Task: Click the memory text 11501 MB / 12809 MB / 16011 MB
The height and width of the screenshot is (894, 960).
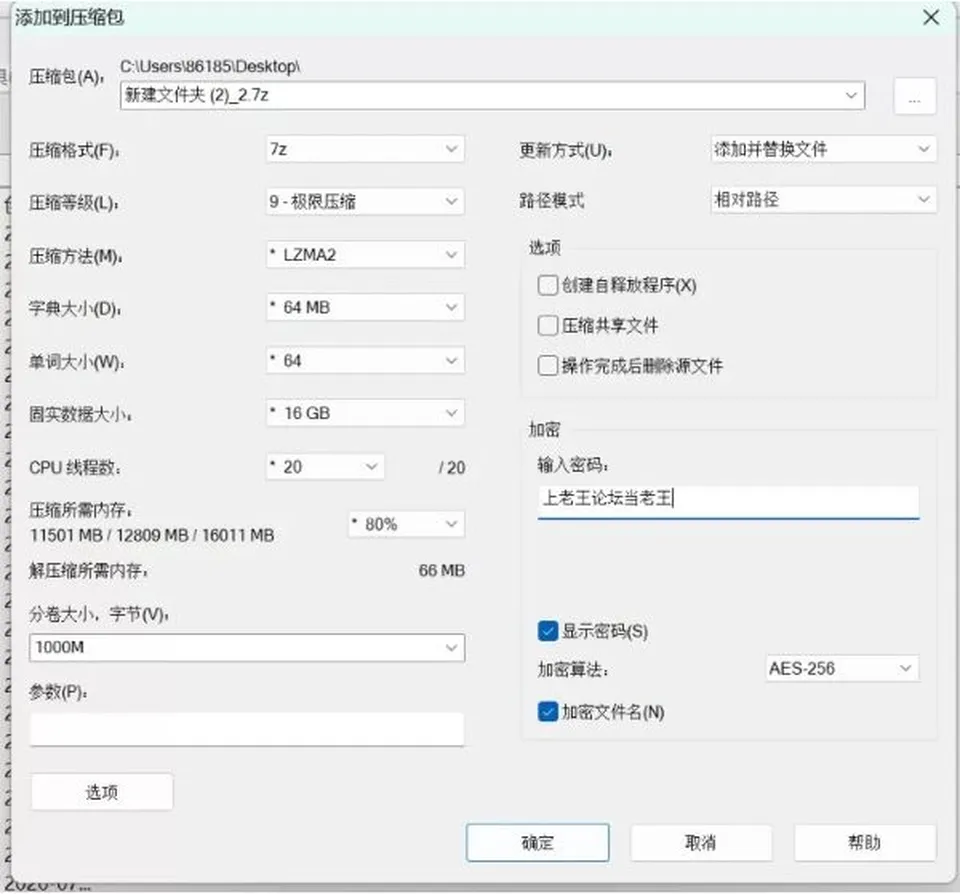Action: 152,535
